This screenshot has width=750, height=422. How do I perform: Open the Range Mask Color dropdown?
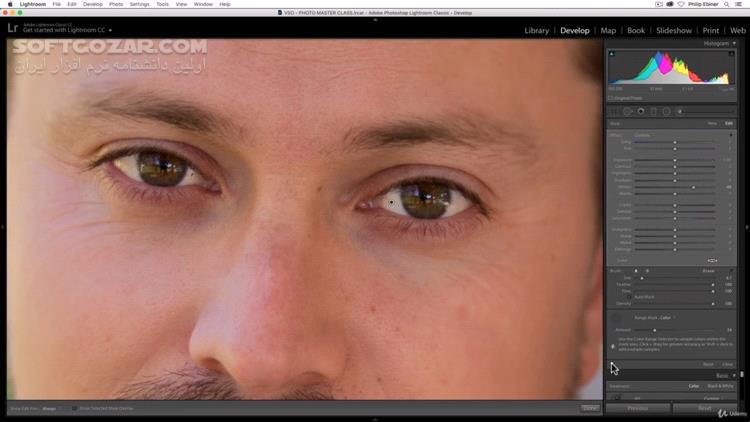coord(666,318)
